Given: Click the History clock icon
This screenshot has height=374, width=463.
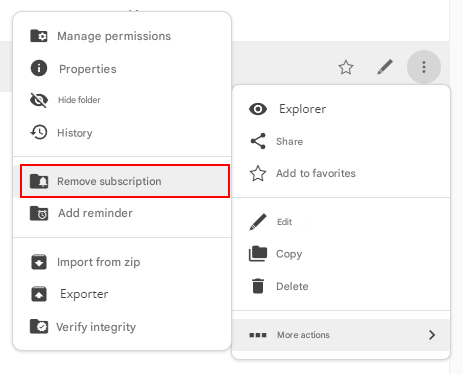Looking at the screenshot, I should click(39, 132).
